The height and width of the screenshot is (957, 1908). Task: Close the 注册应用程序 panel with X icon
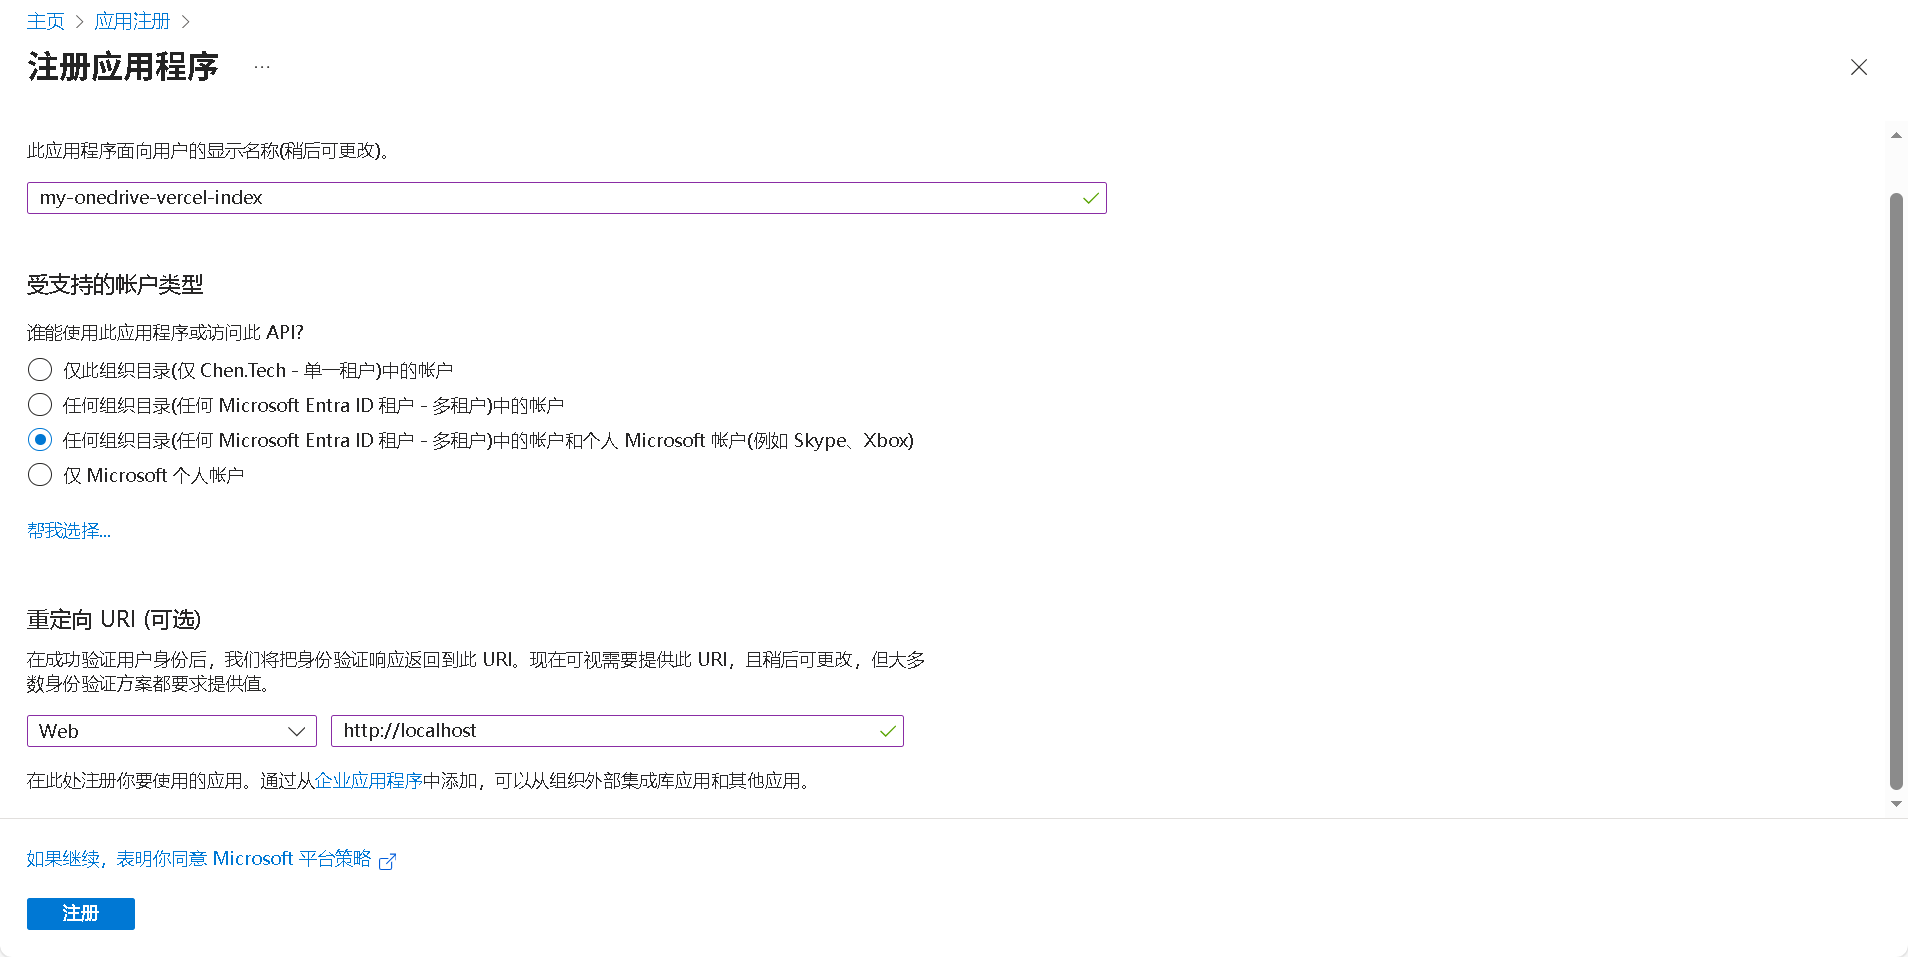(1858, 67)
